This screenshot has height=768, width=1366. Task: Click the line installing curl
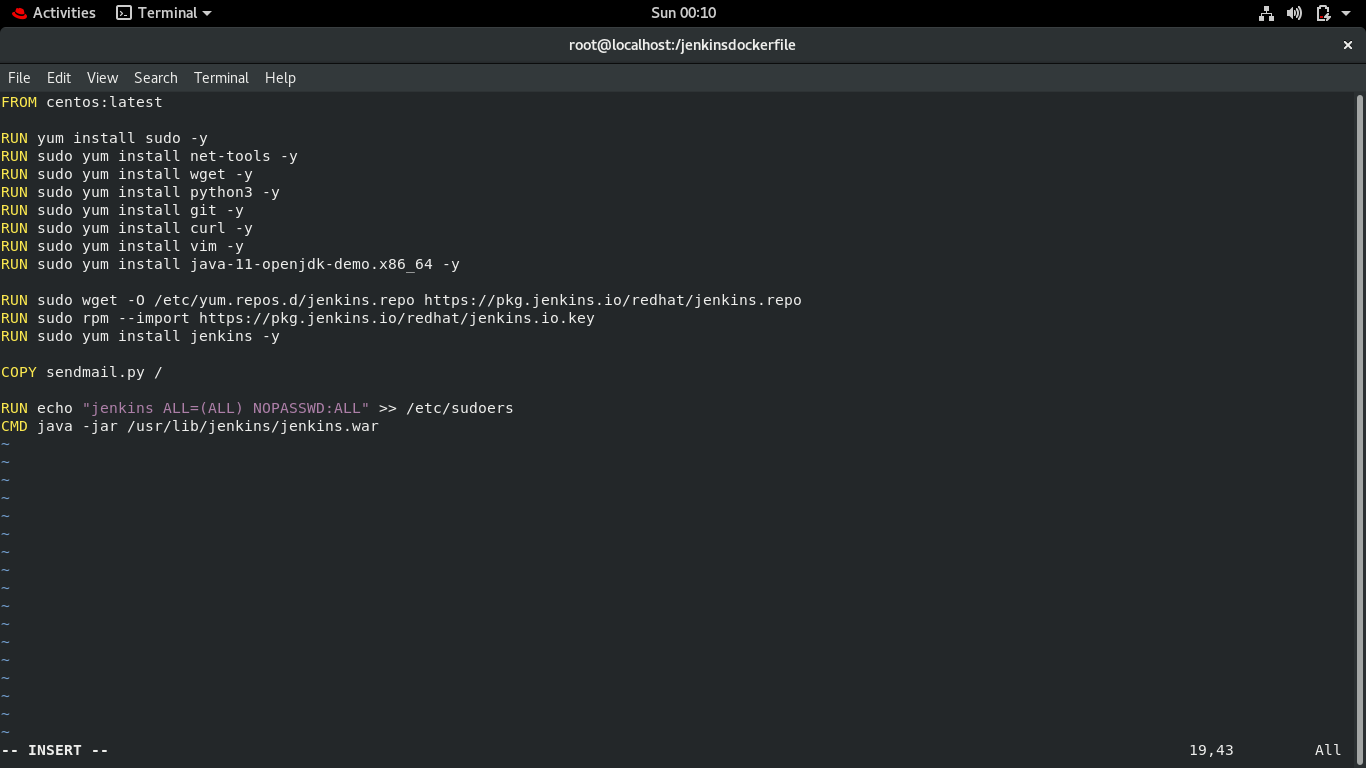point(127,228)
